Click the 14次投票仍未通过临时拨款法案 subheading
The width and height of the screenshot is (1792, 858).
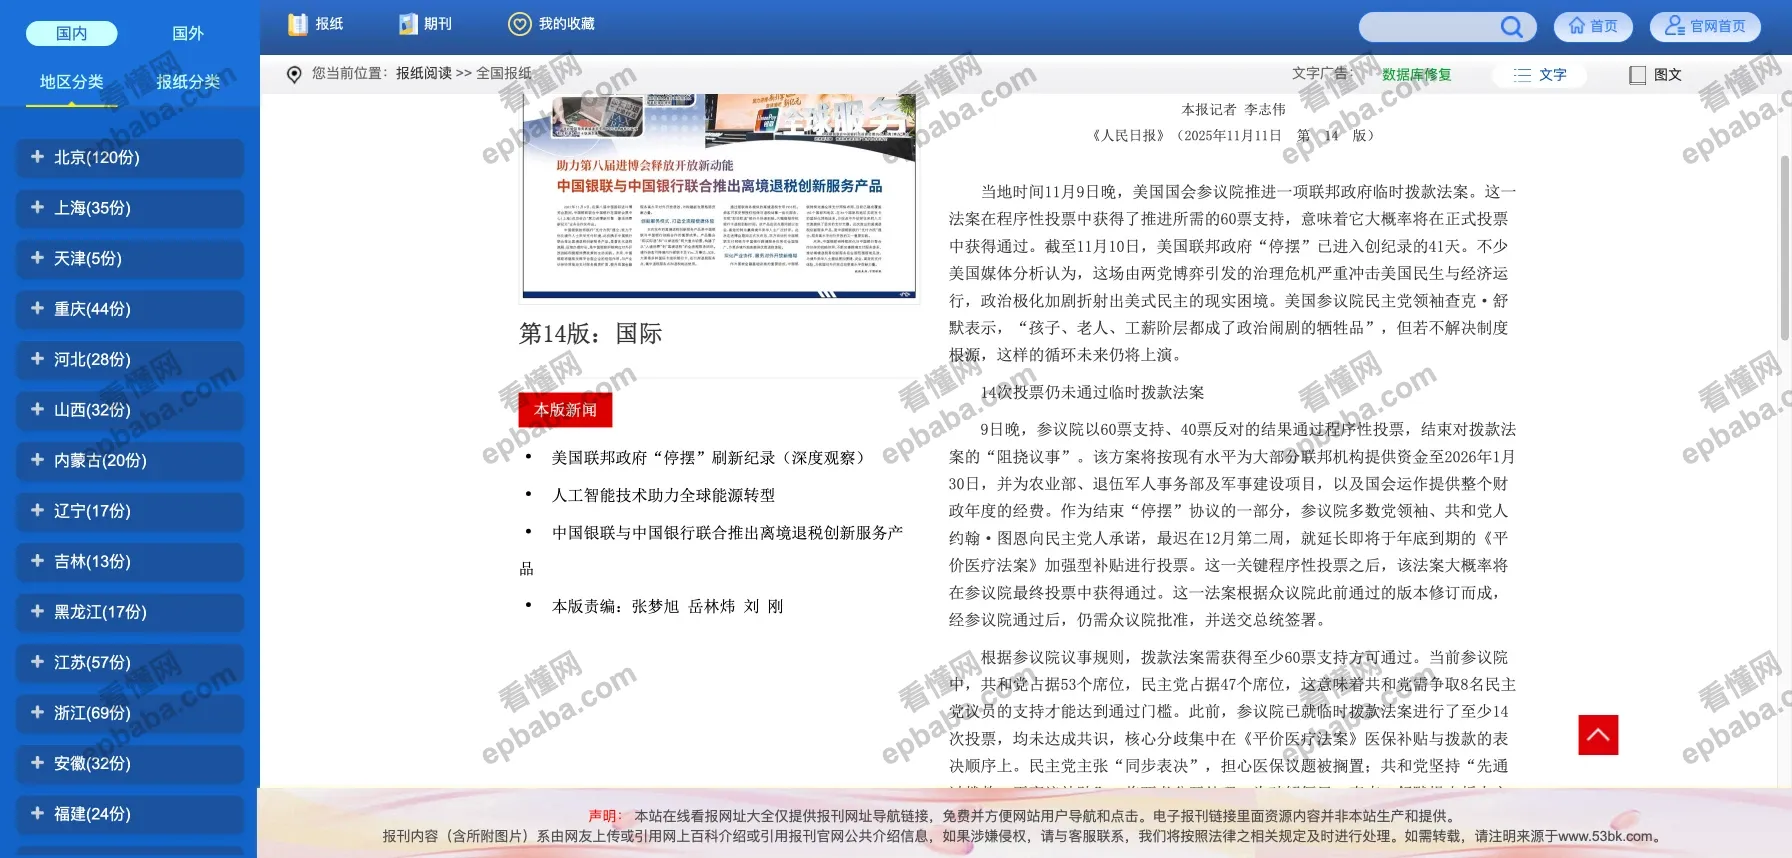[x=1092, y=393]
